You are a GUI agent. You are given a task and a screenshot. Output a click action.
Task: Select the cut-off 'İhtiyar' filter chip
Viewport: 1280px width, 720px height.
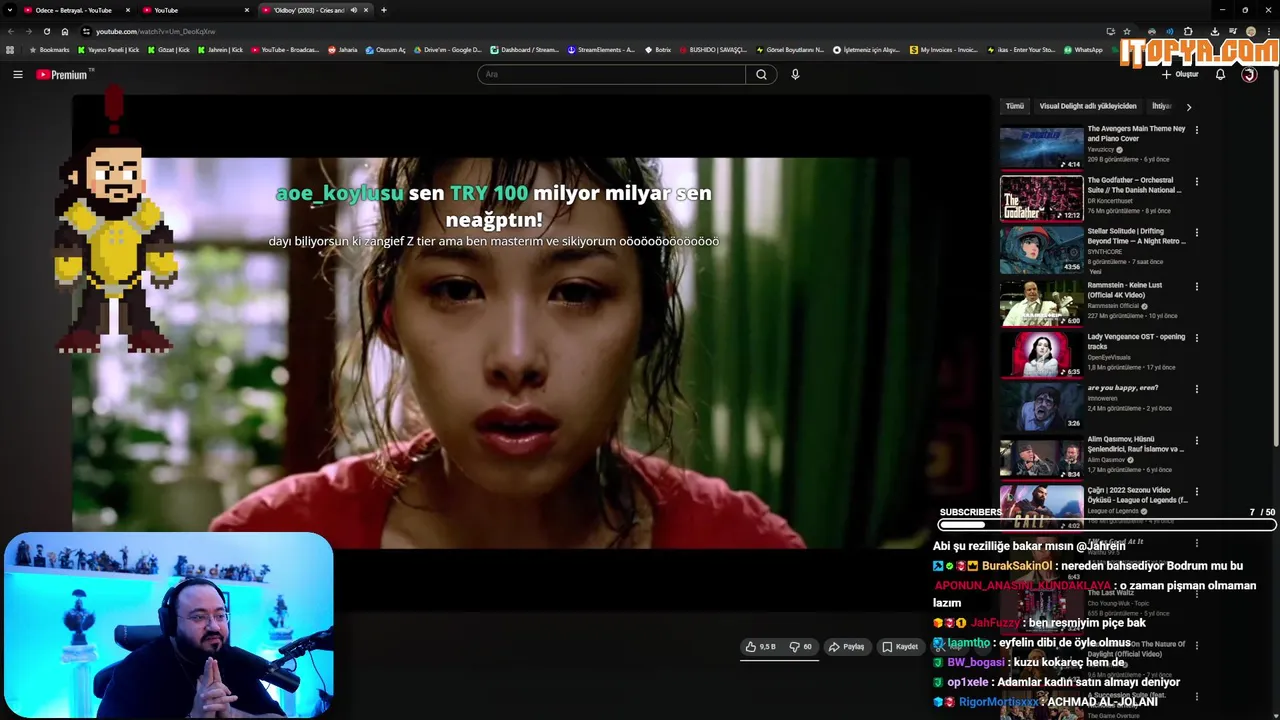(1162, 106)
